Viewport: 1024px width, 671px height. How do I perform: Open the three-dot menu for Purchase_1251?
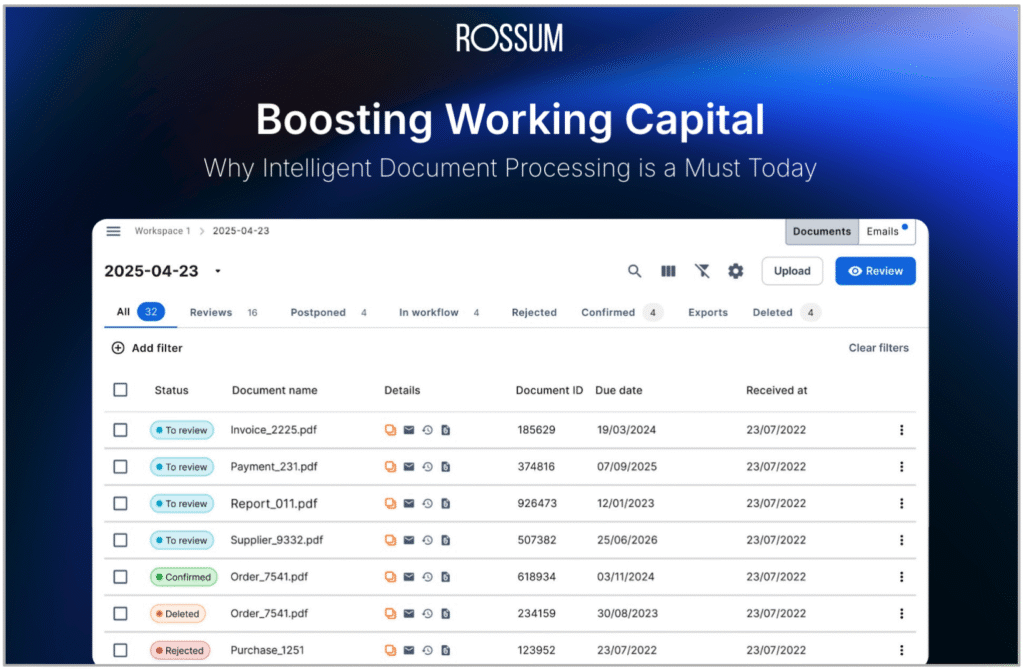tap(902, 650)
